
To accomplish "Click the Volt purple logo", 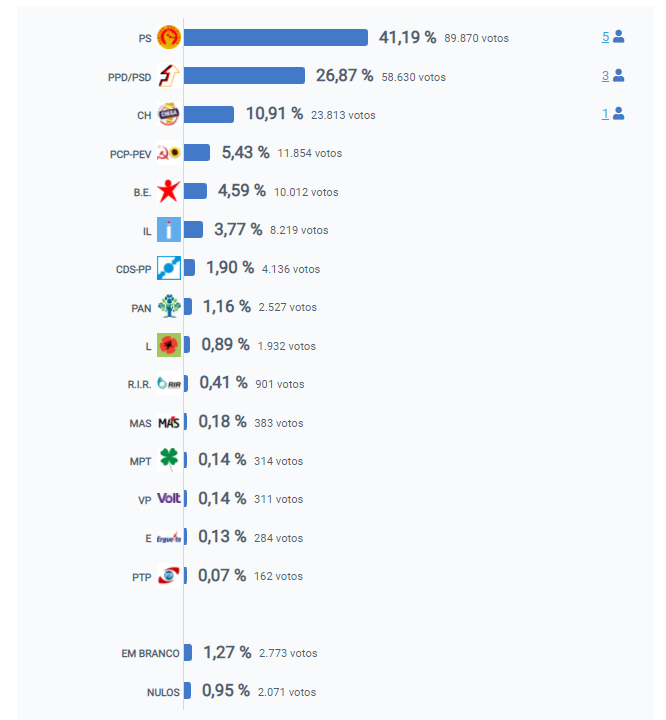I will (169, 499).
